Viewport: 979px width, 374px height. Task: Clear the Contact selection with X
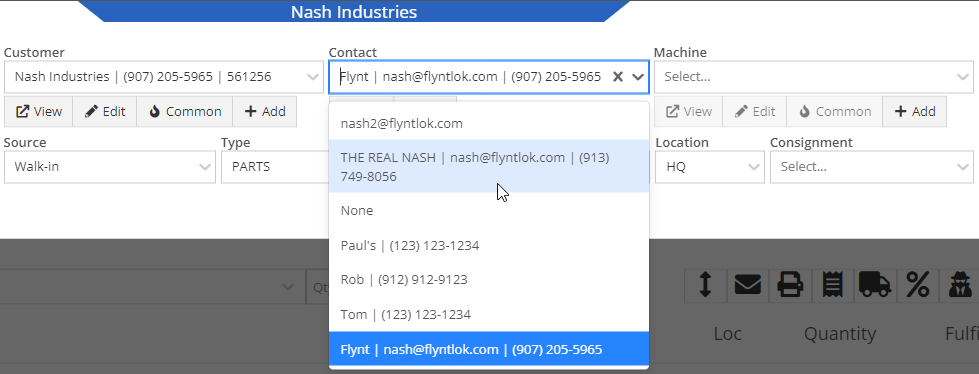618,77
